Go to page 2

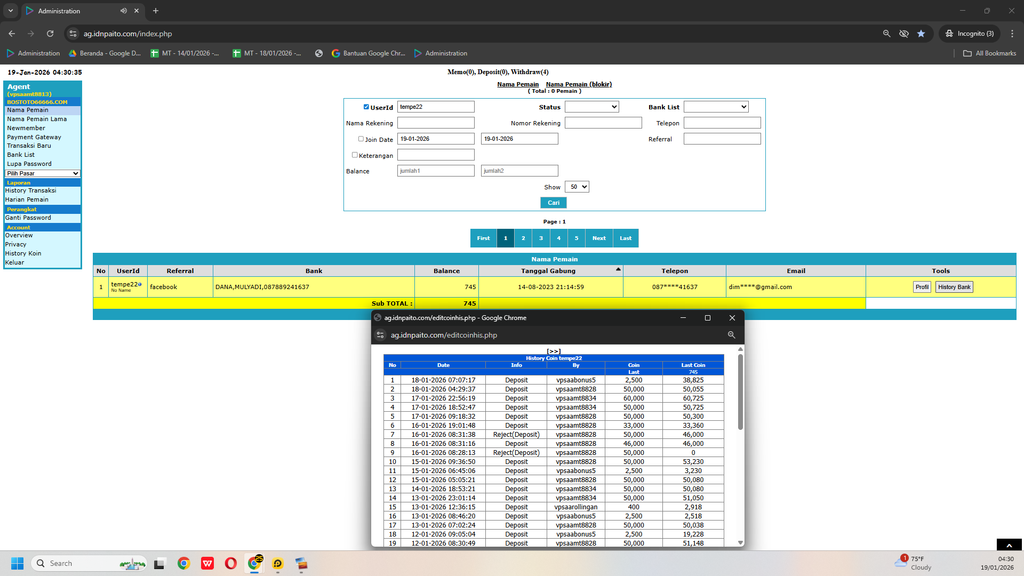point(523,238)
